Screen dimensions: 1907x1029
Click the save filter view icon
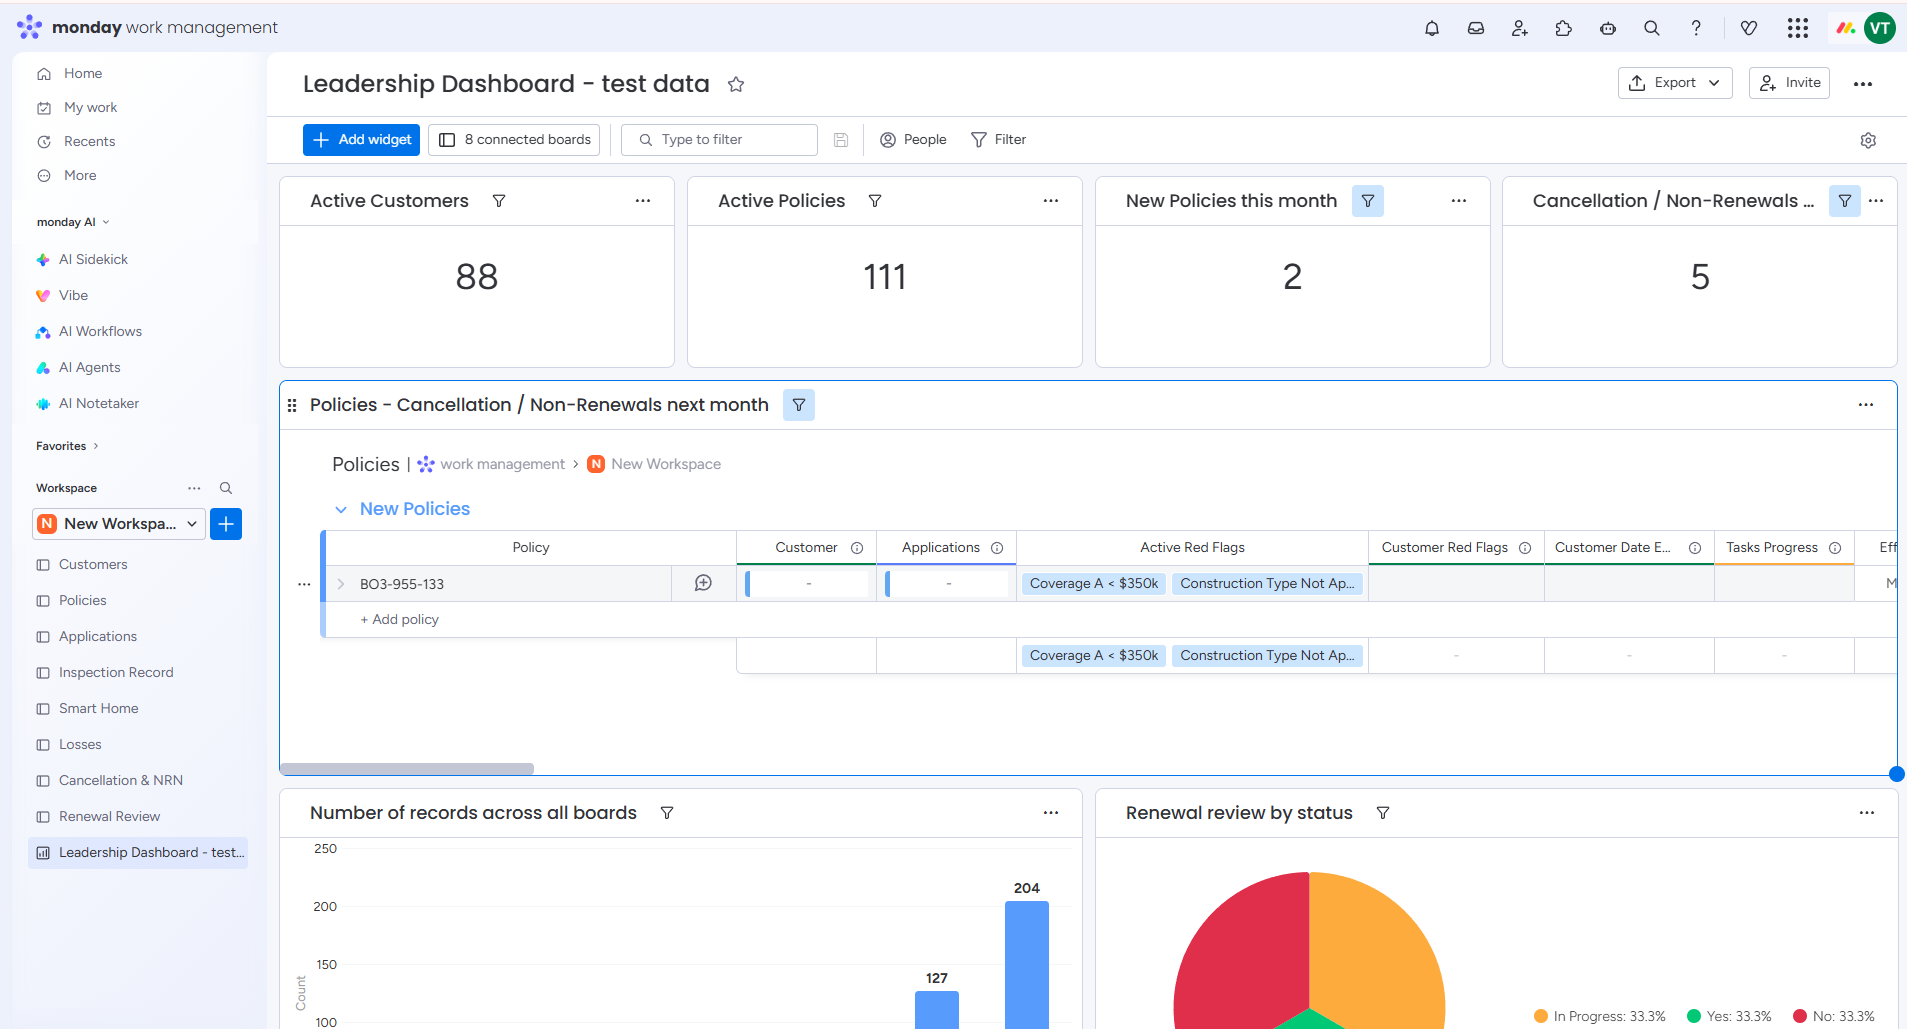(841, 140)
